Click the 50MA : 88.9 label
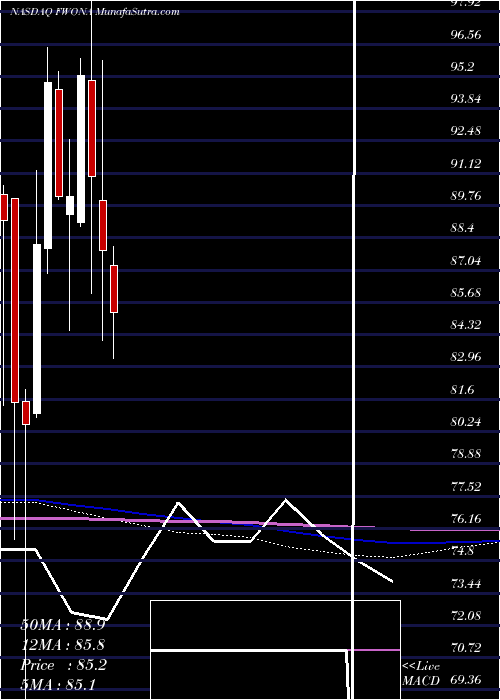Image resolution: width=500 pixels, height=700 pixels. point(63,625)
